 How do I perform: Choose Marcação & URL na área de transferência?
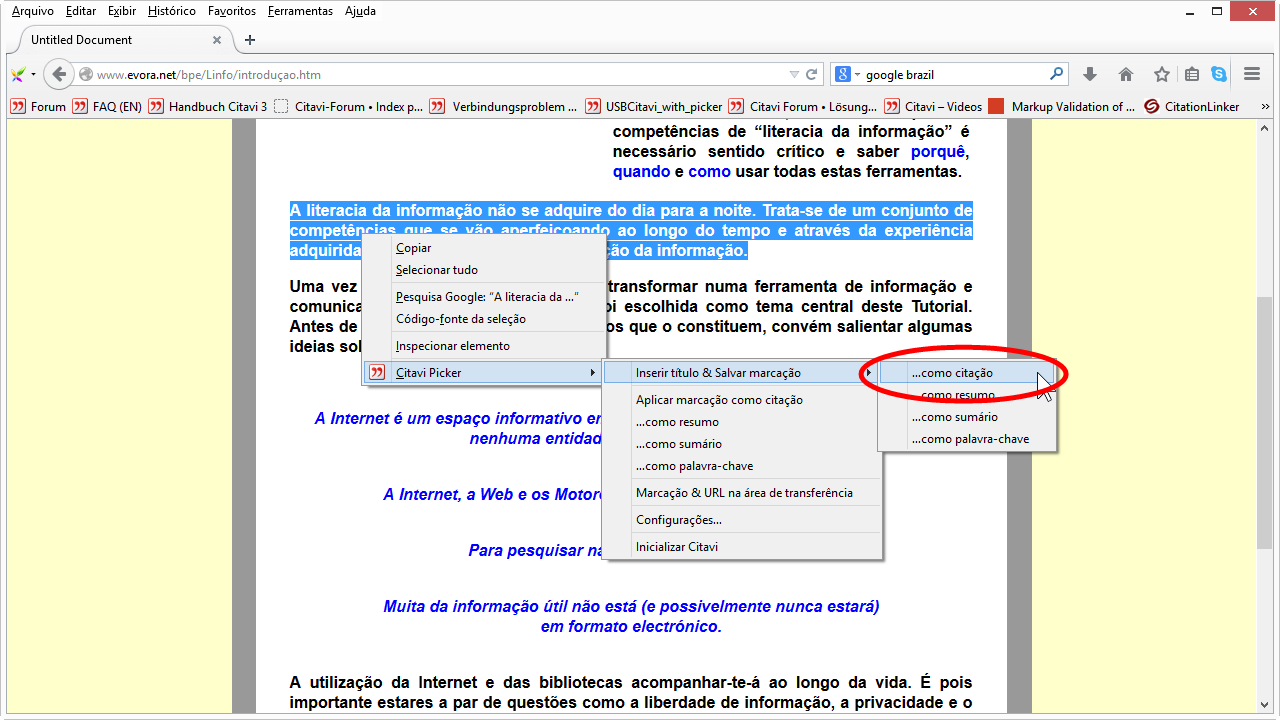click(x=742, y=493)
